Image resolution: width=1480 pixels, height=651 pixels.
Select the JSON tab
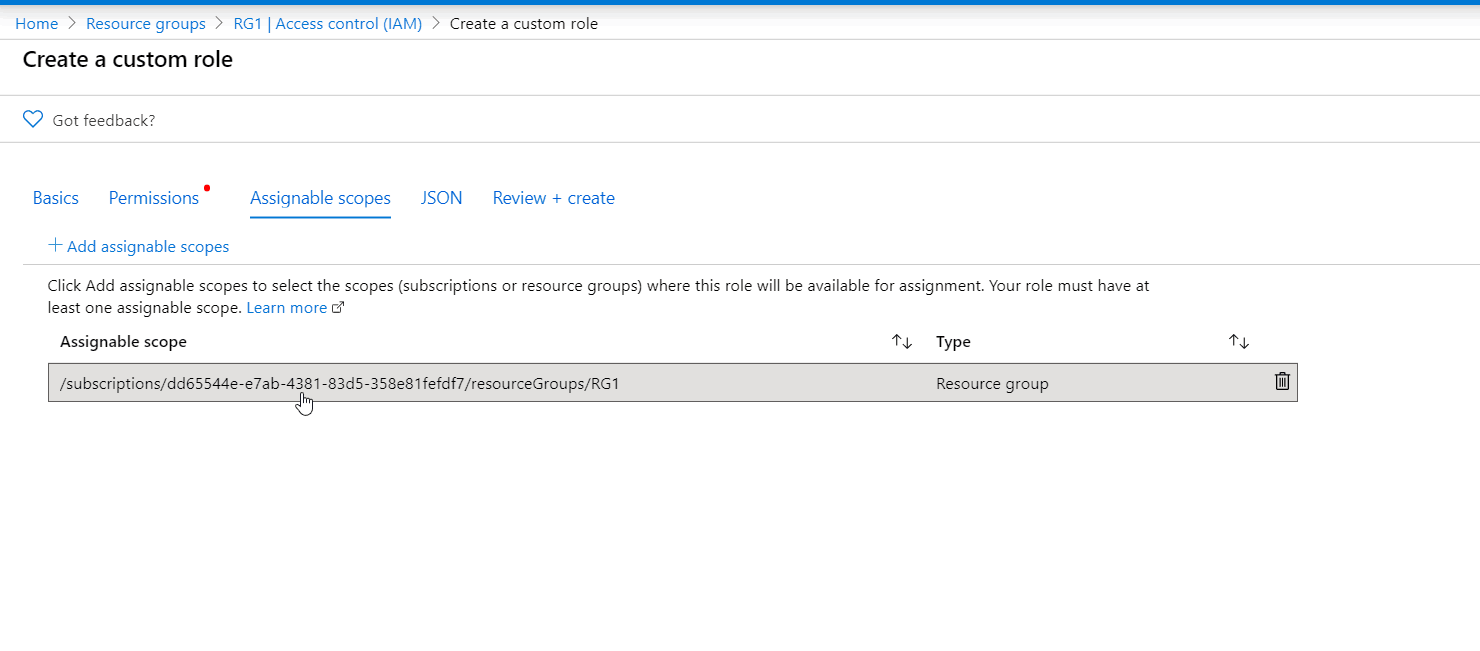pos(441,197)
